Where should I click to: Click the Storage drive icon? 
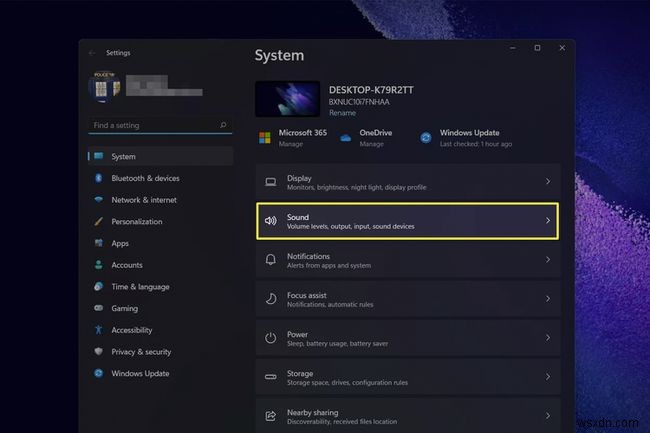[x=271, y=377]
